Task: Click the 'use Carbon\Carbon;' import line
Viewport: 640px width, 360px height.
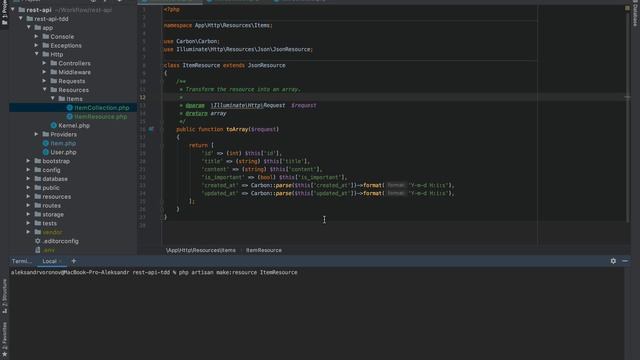Action: click(192, 41)
